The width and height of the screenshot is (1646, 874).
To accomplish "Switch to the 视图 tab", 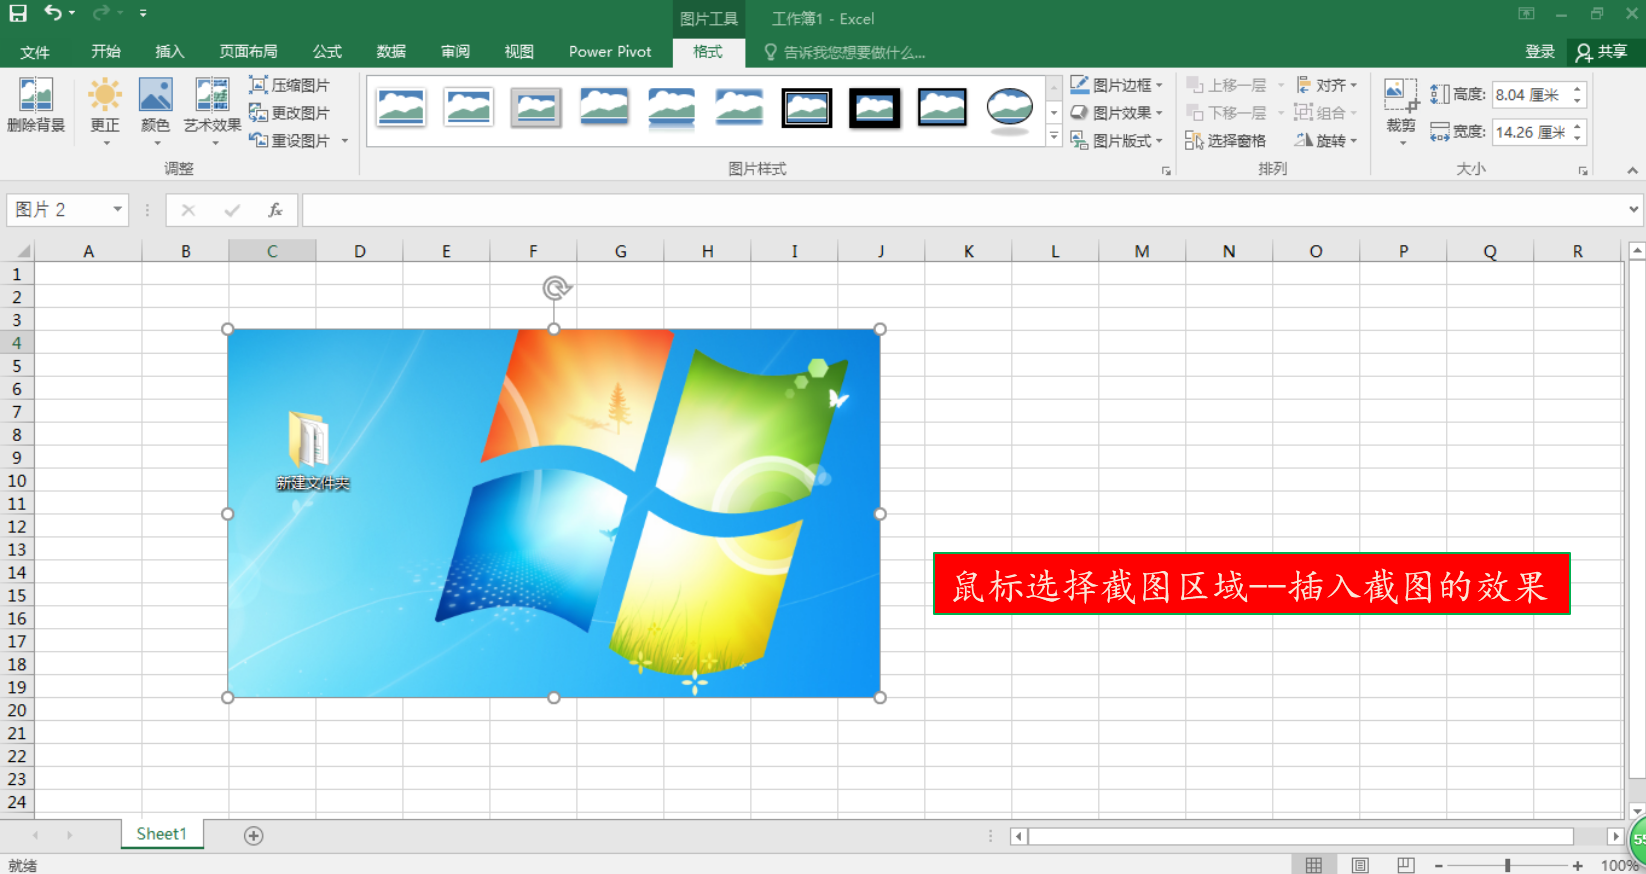I will point(519,52).
